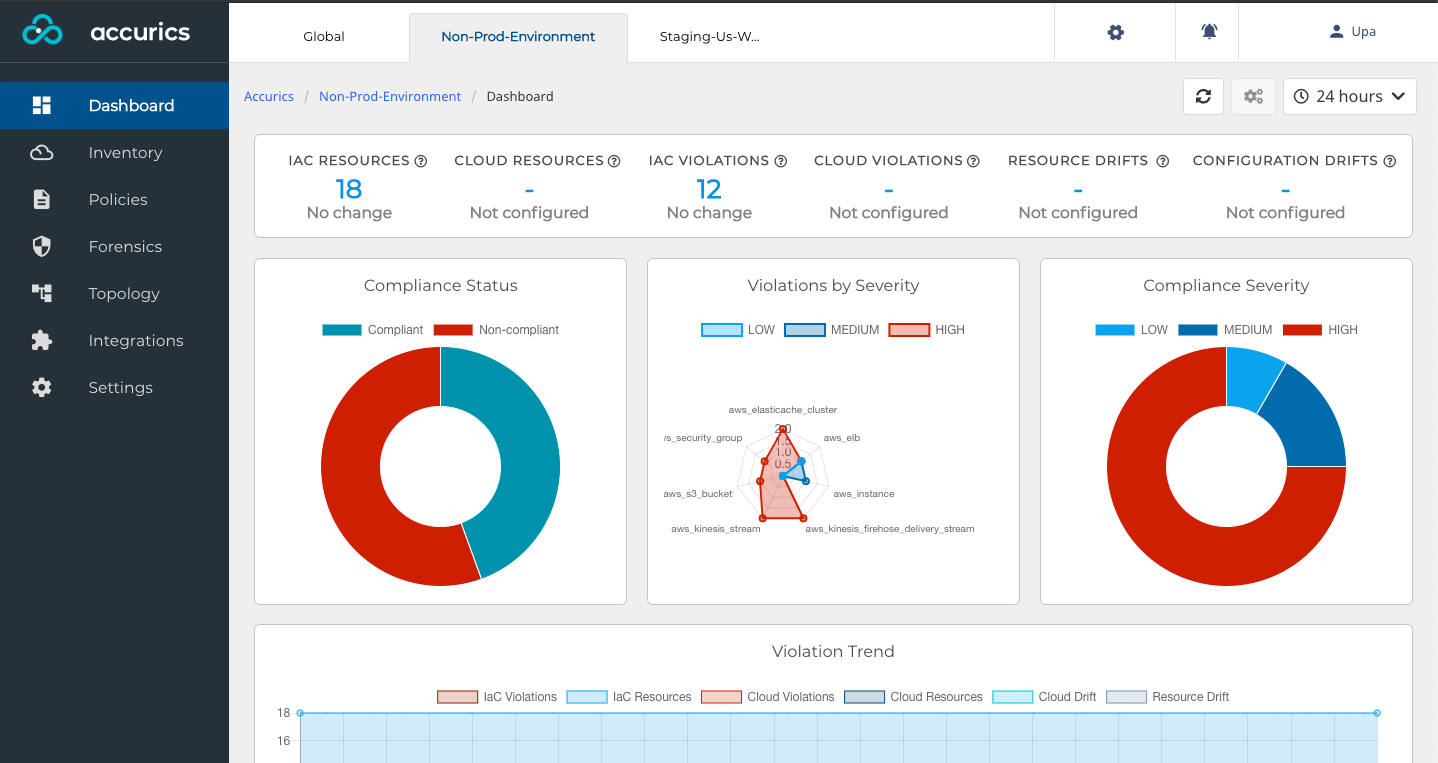The width and height of the screenshot is (1438, 763).
Task: Select the Non-Prod-Environment tab
Action: click(518, 37)
